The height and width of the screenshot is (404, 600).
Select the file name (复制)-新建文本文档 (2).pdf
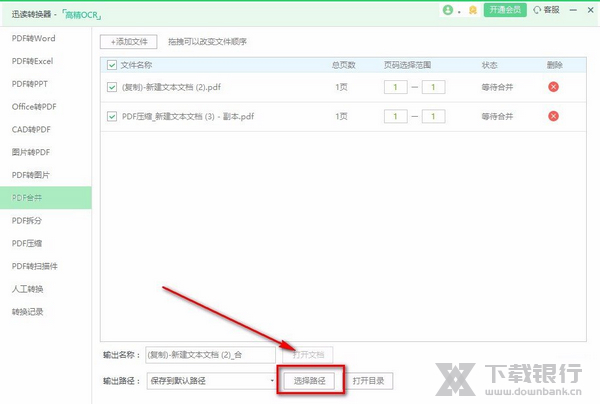(171, 87)
